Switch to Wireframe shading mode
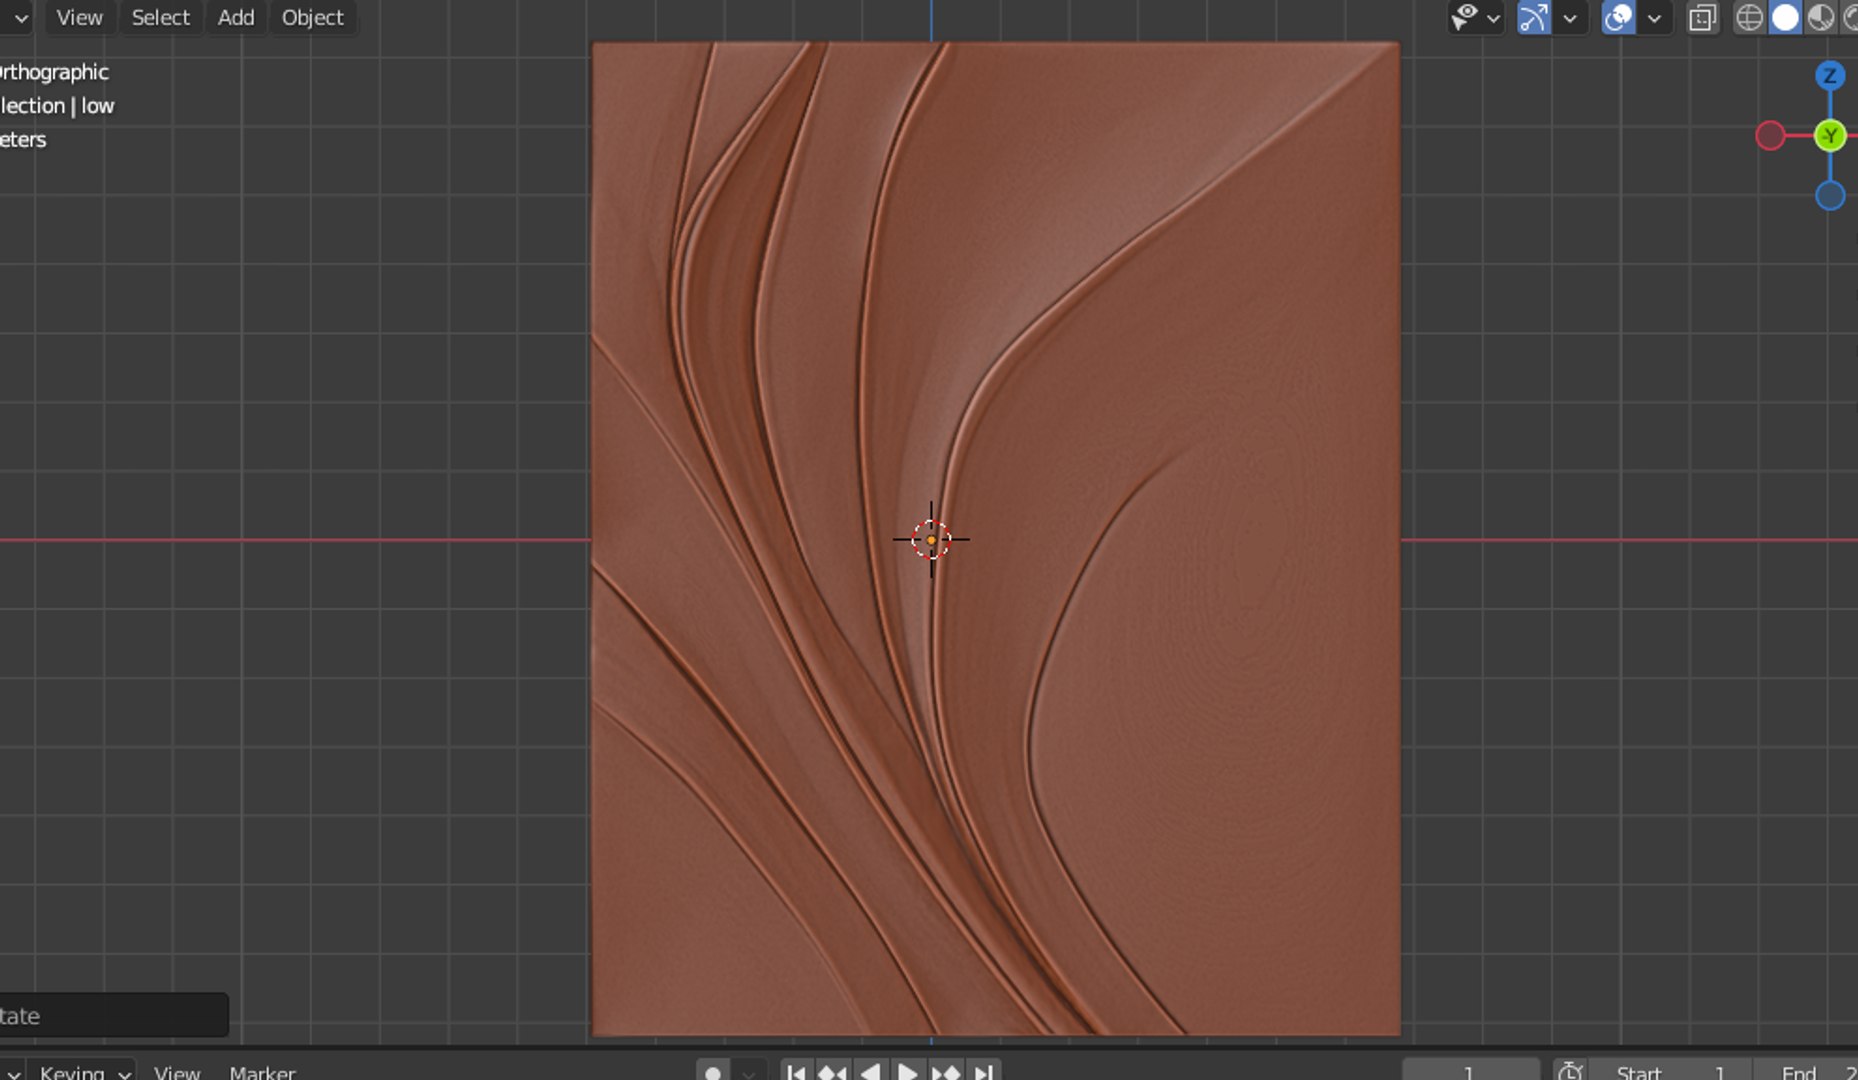The height and width of the screenshot is (1080, 1858). [1749, 17]
